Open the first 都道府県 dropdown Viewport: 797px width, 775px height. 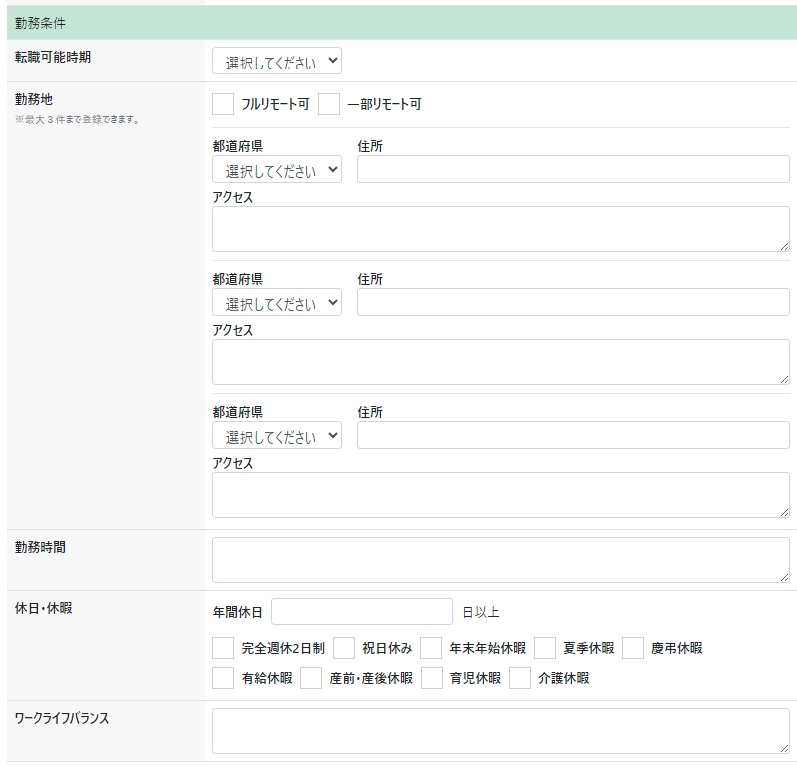pyautogui.click(x=276, y=170)
